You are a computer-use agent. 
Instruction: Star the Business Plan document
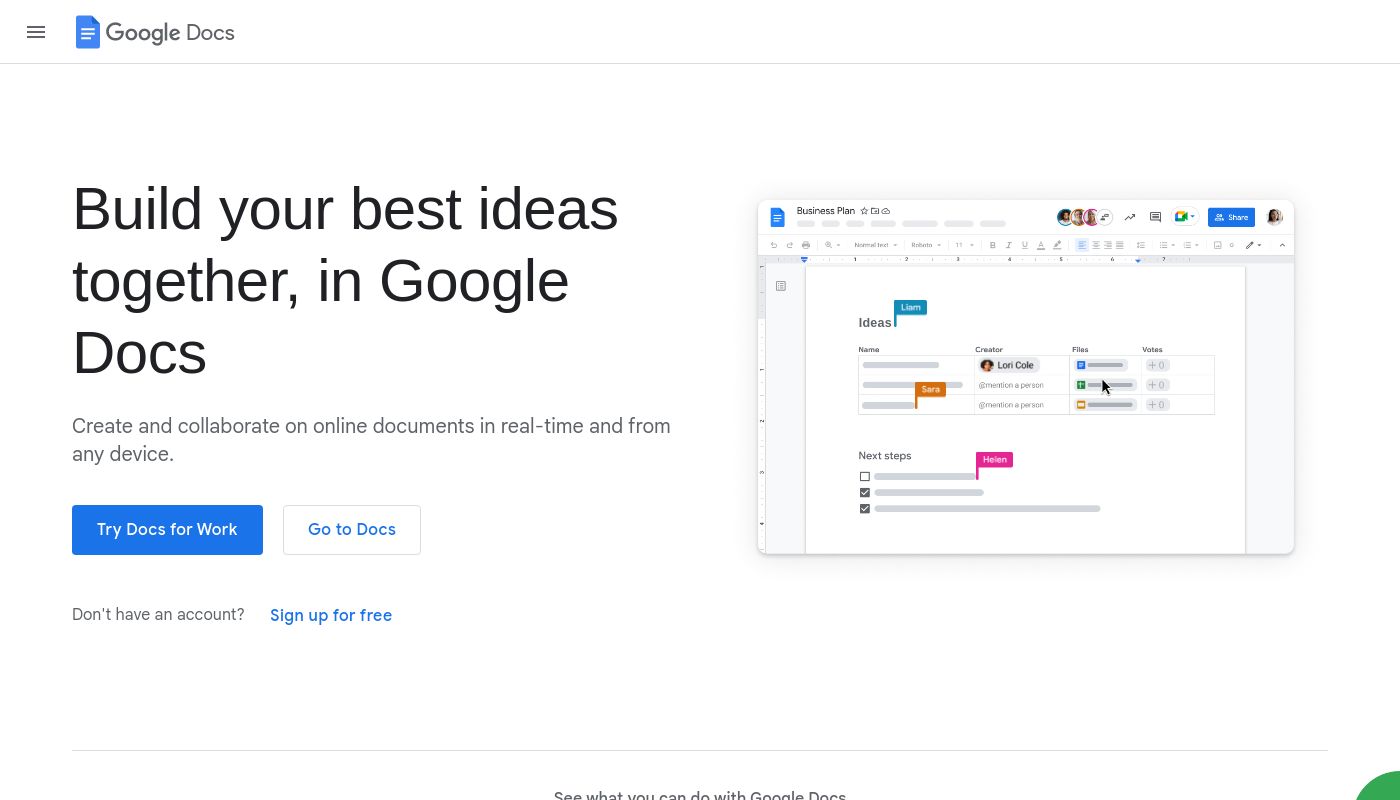pyautogui.click(x=864, y=211)
